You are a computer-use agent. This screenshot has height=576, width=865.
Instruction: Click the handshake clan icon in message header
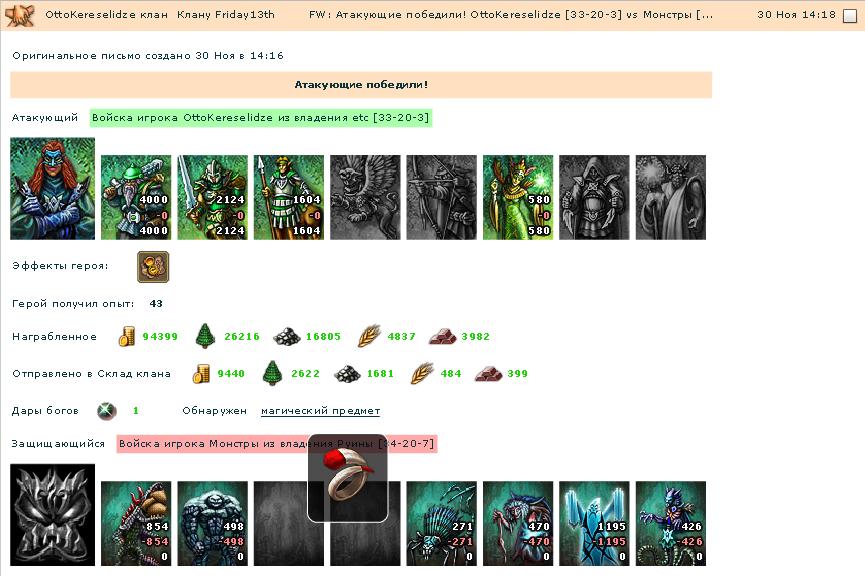(x=20, y=15)
